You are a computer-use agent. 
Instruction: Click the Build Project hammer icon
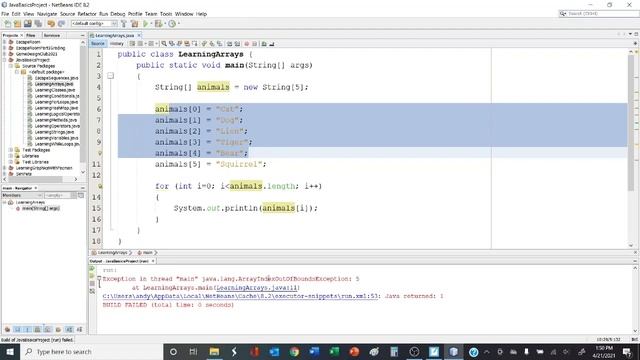[124, 24]
